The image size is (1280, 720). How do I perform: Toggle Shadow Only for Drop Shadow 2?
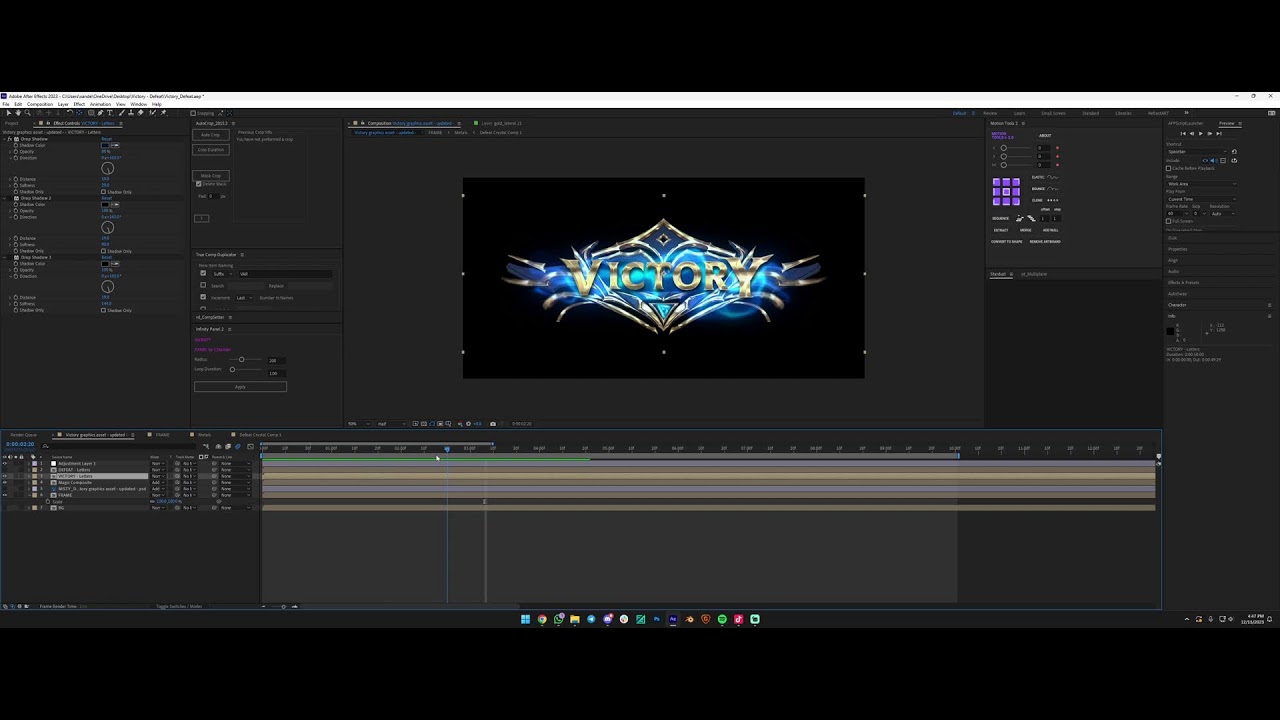point(104,251)
